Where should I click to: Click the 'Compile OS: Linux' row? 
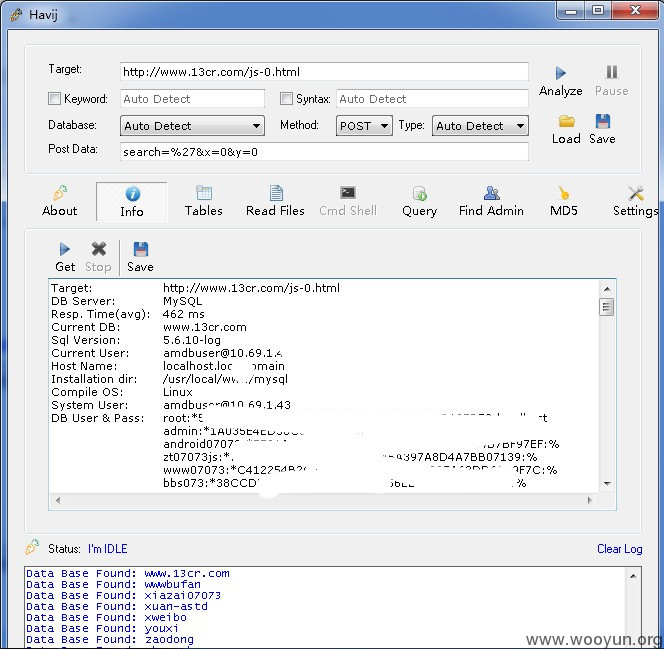click(x=122, y=392)
